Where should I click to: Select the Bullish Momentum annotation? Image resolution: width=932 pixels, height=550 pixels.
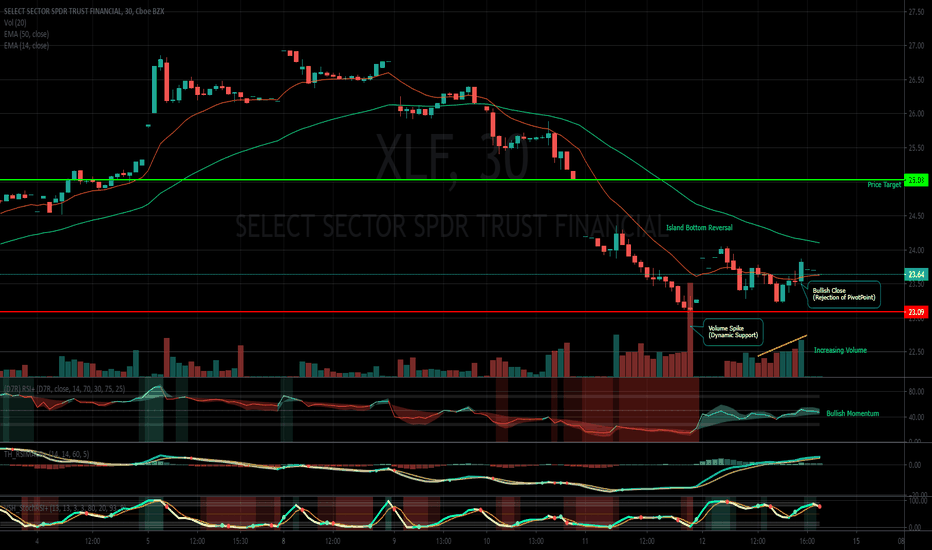tap(852, 413)
